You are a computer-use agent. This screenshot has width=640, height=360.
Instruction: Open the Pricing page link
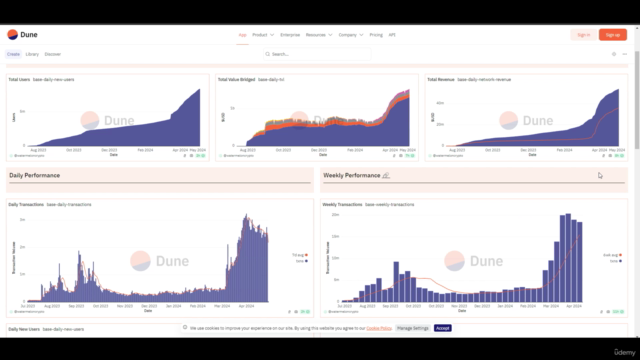coord(376,35)
